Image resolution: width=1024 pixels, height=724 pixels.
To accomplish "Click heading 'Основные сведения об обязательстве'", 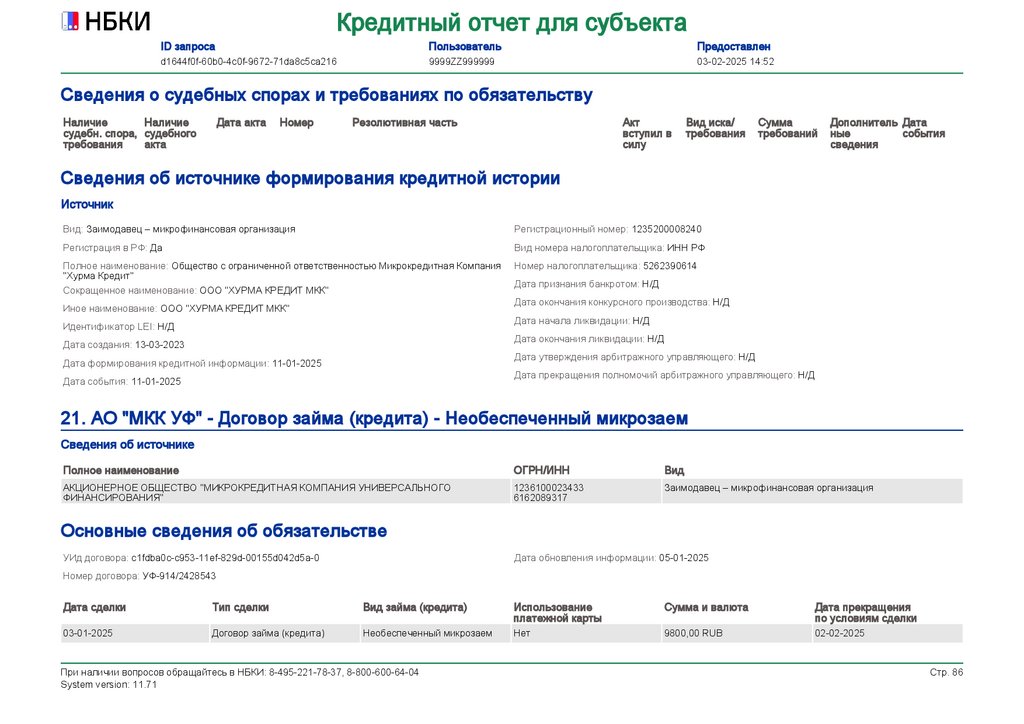I will [x=223, y=531].
